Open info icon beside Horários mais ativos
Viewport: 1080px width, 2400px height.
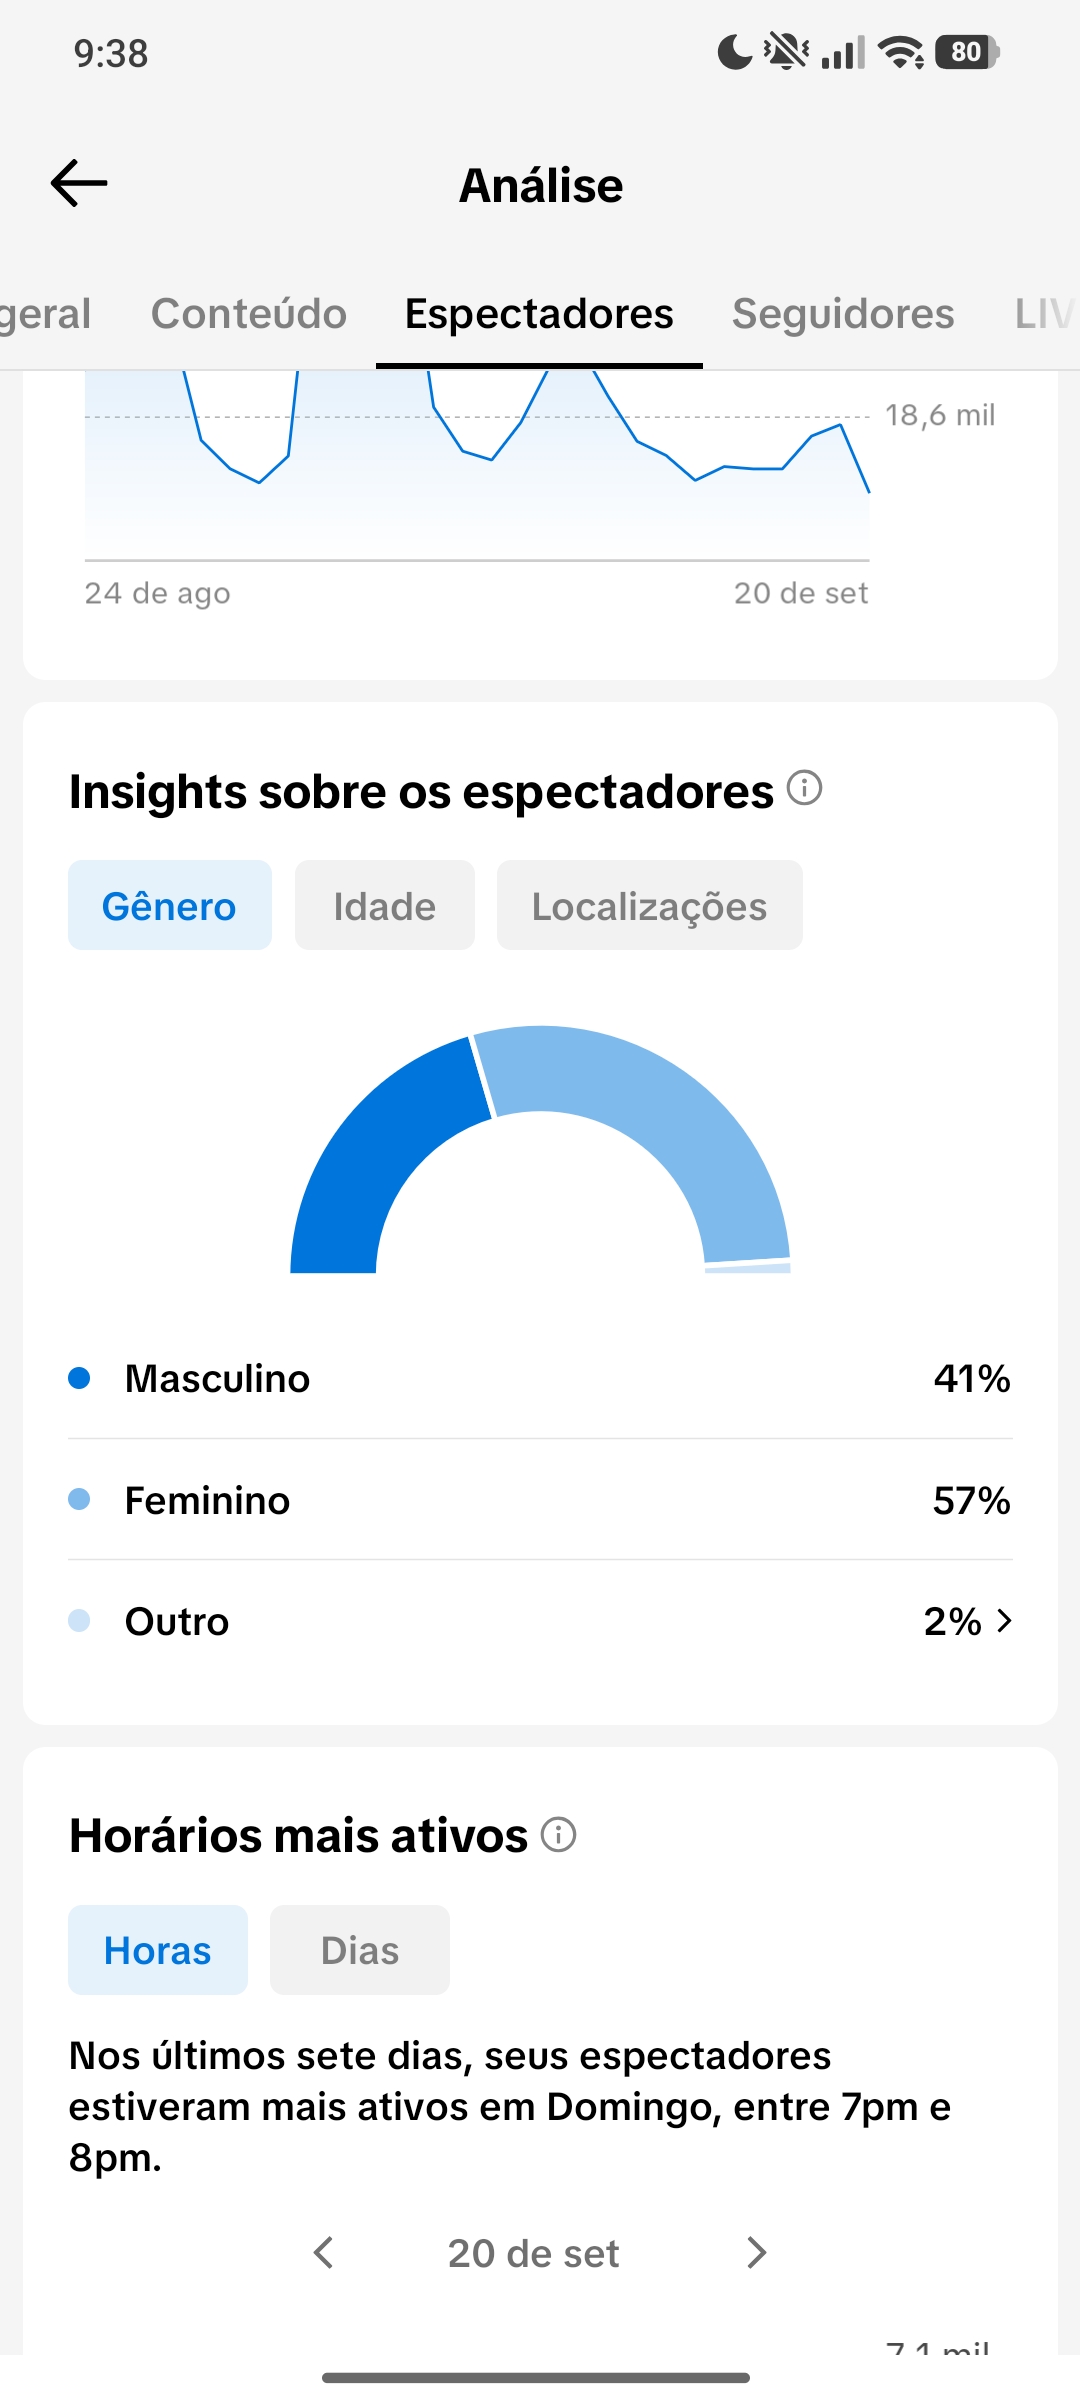558,1835
